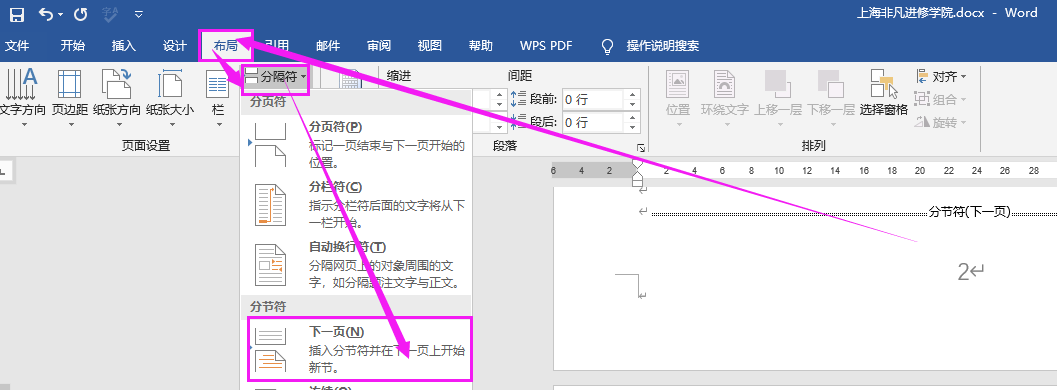Open the 选择窗格 selection pane
Screen dimensions: 1057x390
coord(884,94)
